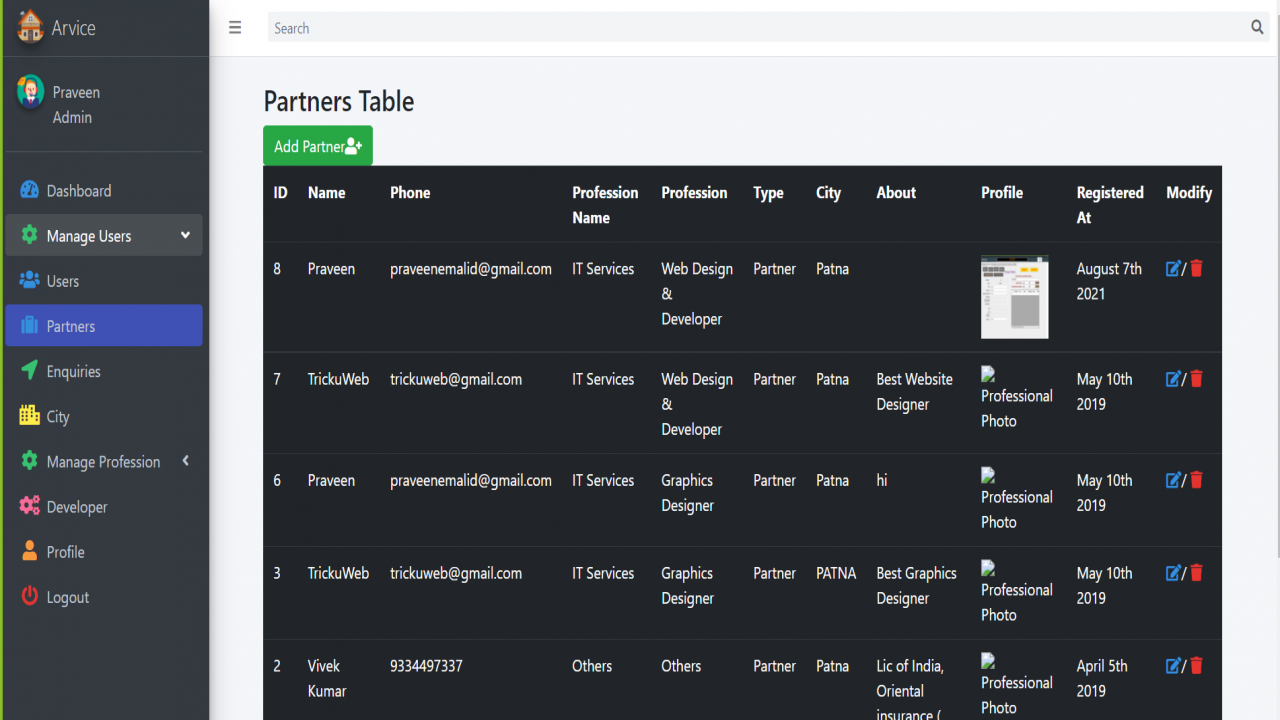The height and width of the screenshot is (720, 1280).
Task: Click the Profession Name column header
Action: pyautogui.click(x=605, y=205)
